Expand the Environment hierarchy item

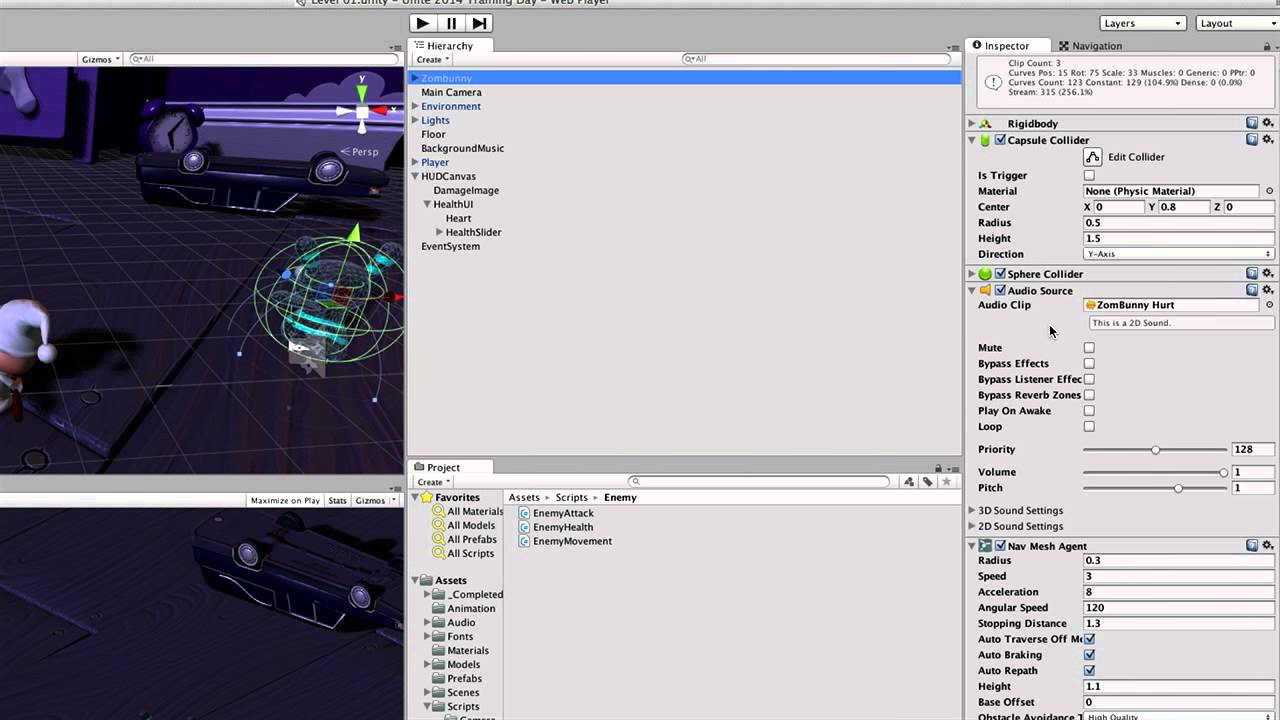tap(415, 106)
